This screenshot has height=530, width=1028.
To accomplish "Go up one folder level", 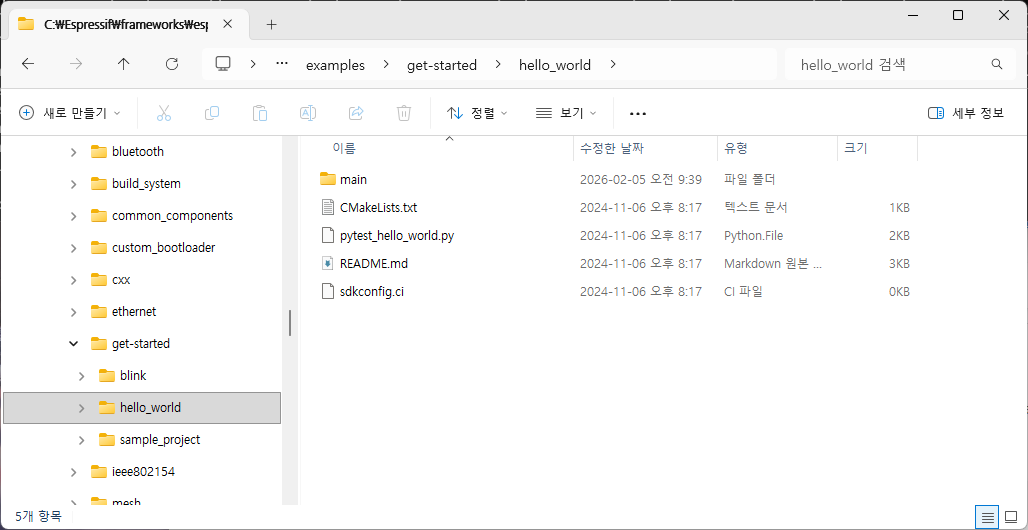I will [x=123, y=64].
